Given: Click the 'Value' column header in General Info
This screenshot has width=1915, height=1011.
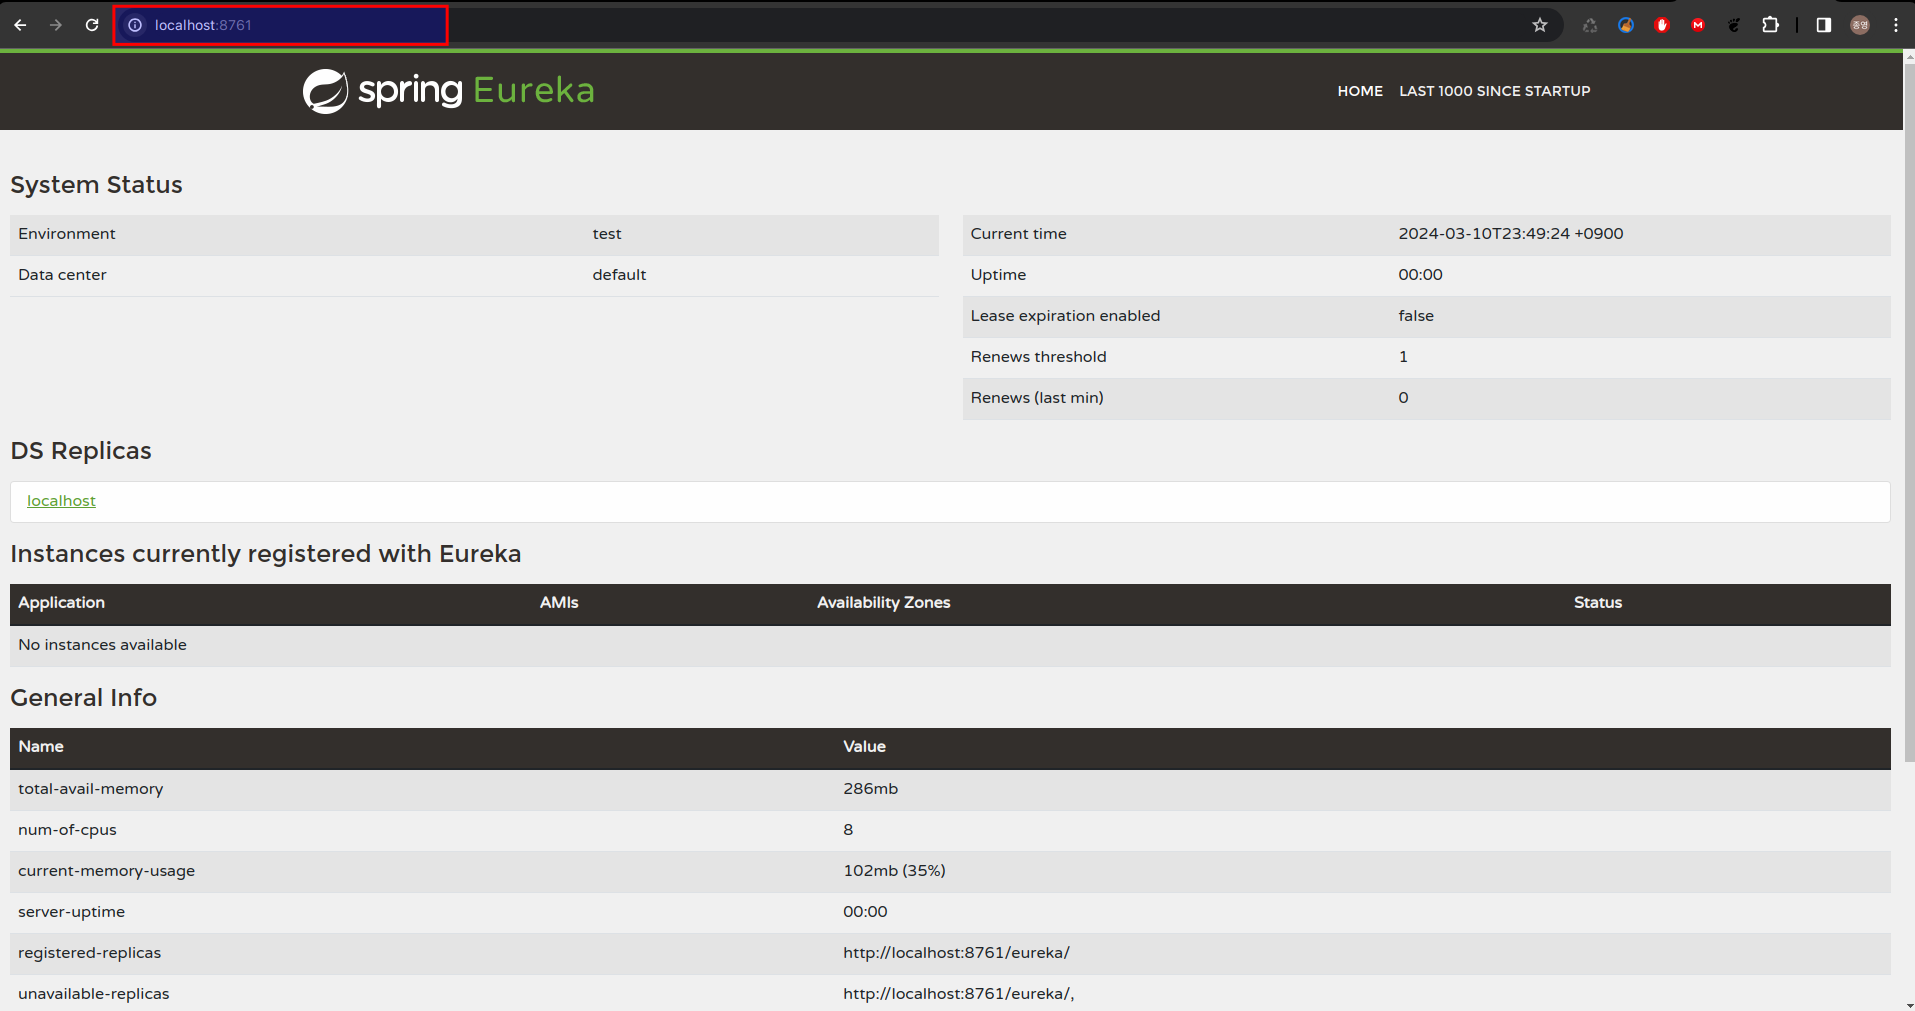Looking at the screenshot, I should [x=864, y=747].
